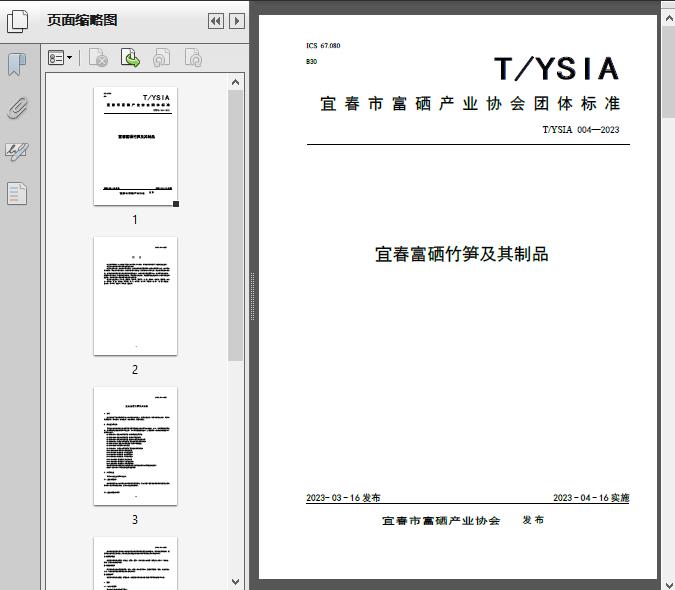Click the ICS 67.080 text

pyautogui.click(x=323, y=46)
